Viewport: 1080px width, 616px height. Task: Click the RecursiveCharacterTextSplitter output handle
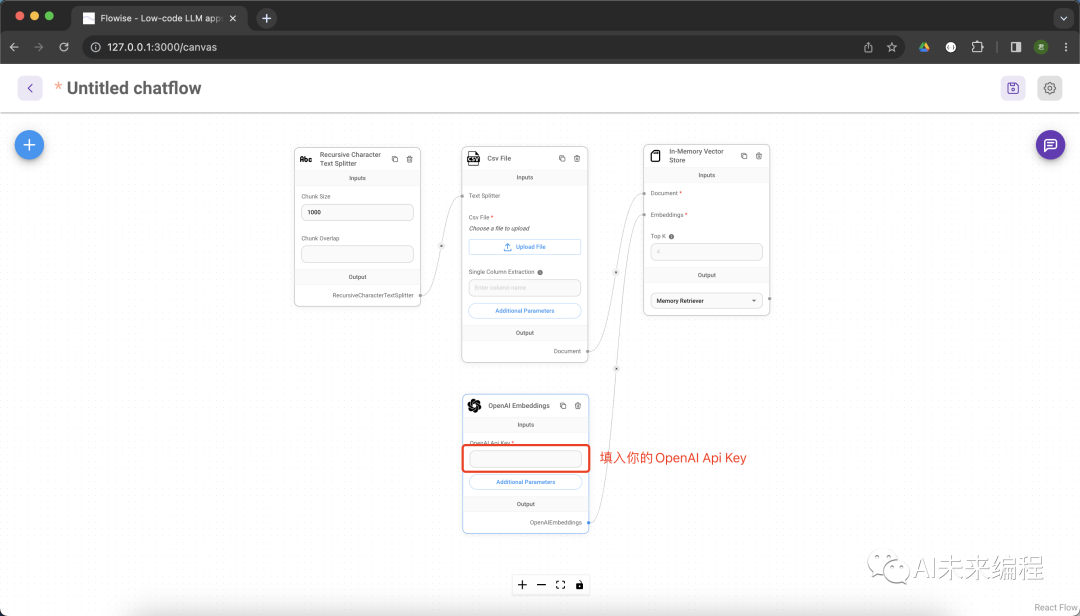(420, 296)
